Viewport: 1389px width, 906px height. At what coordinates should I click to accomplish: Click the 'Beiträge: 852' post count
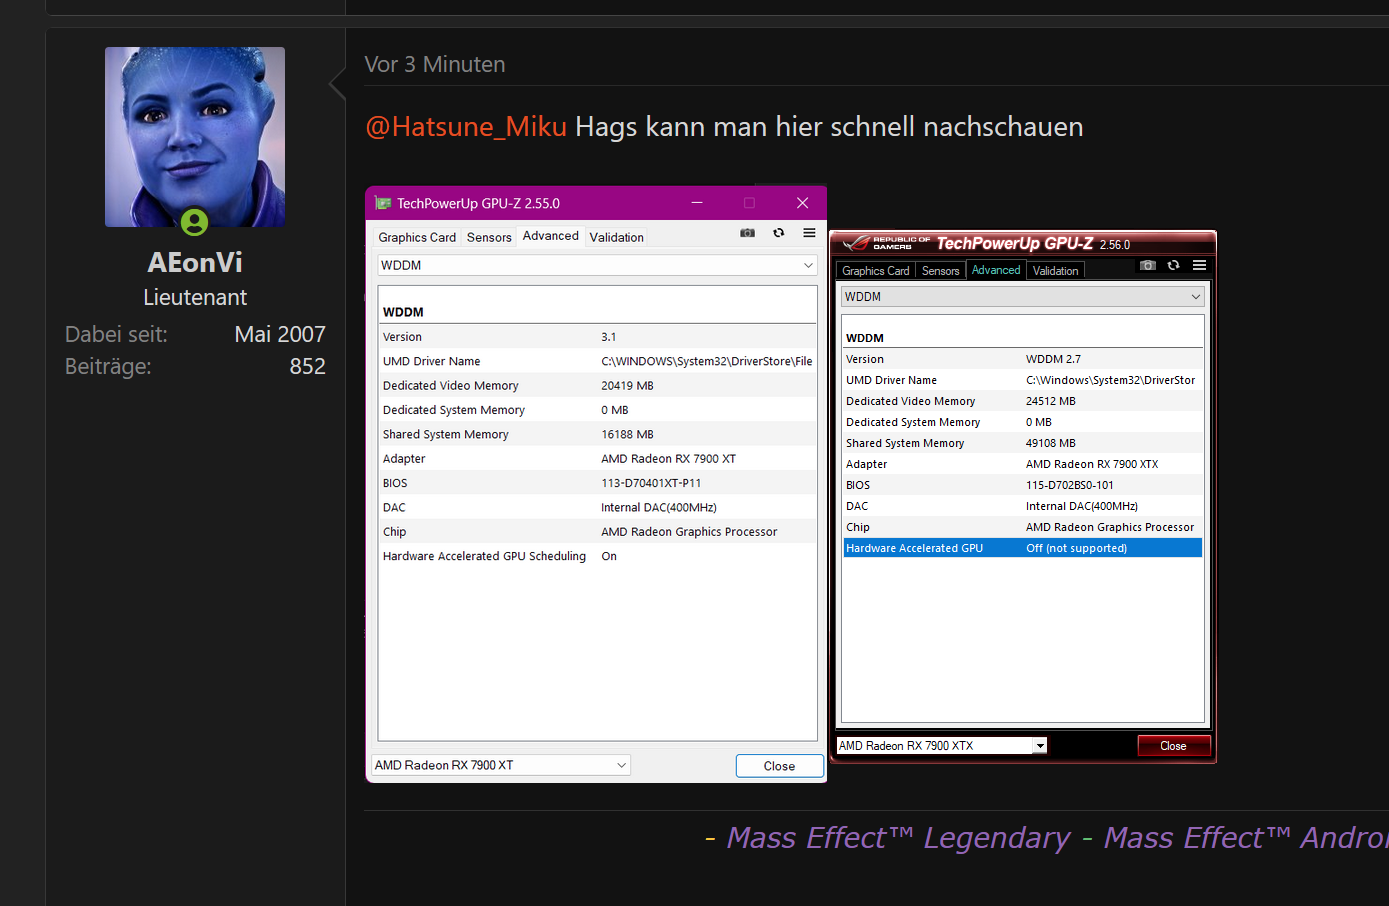(x=195, y=367)
